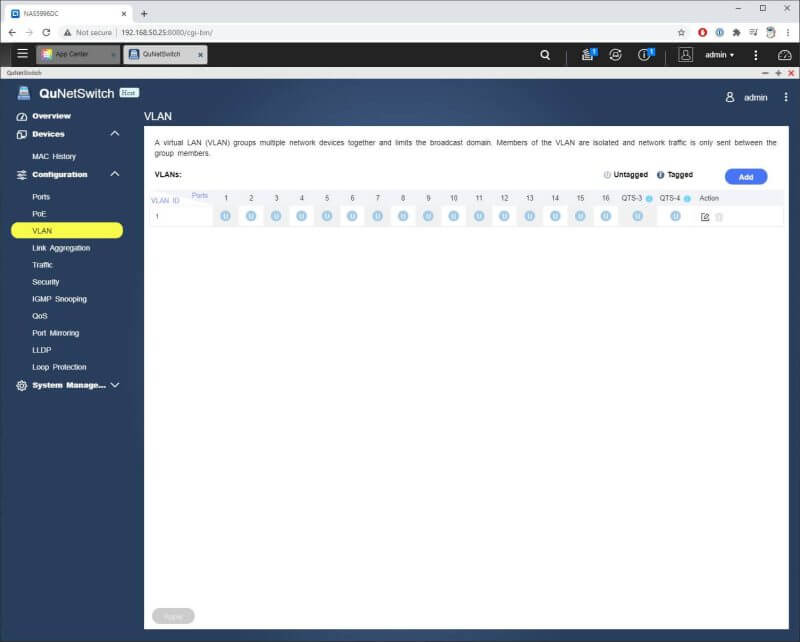Open event notifications info icon
Viewport: 800px width, 642px height.
(x=645, y=55)
